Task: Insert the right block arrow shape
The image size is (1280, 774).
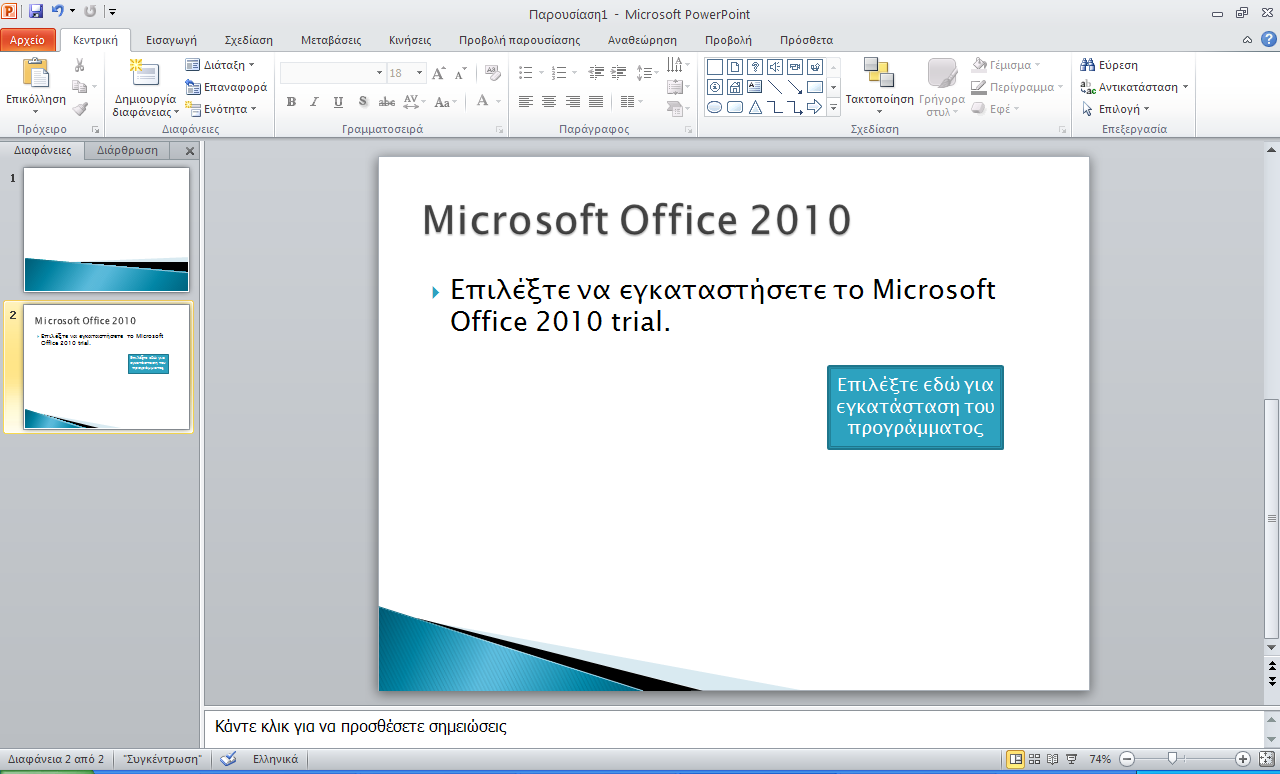Action: click(x=815, y=107)
